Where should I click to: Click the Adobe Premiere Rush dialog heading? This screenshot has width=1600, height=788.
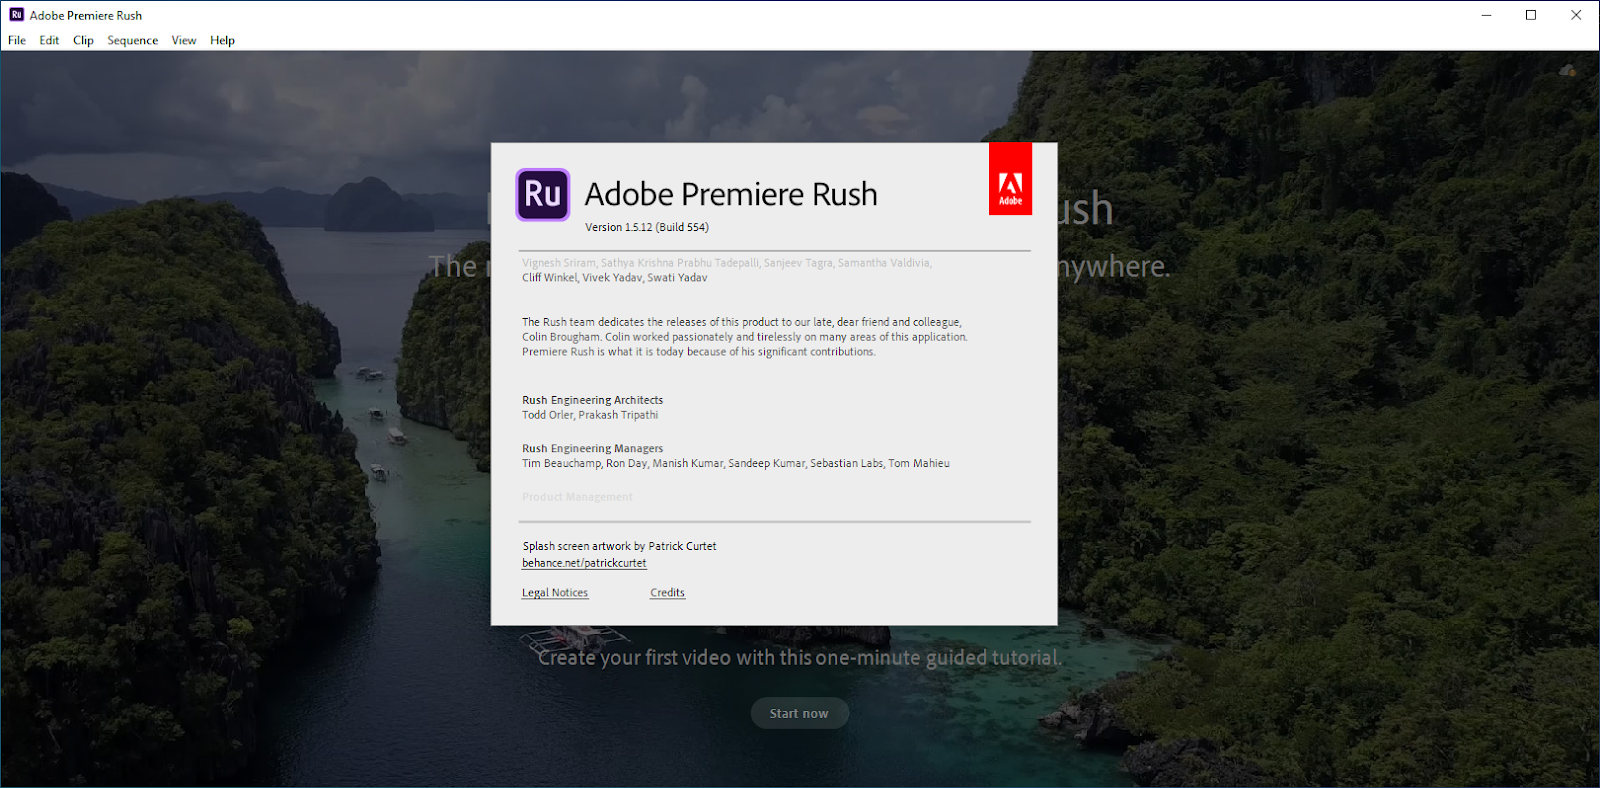click(731, 194)
